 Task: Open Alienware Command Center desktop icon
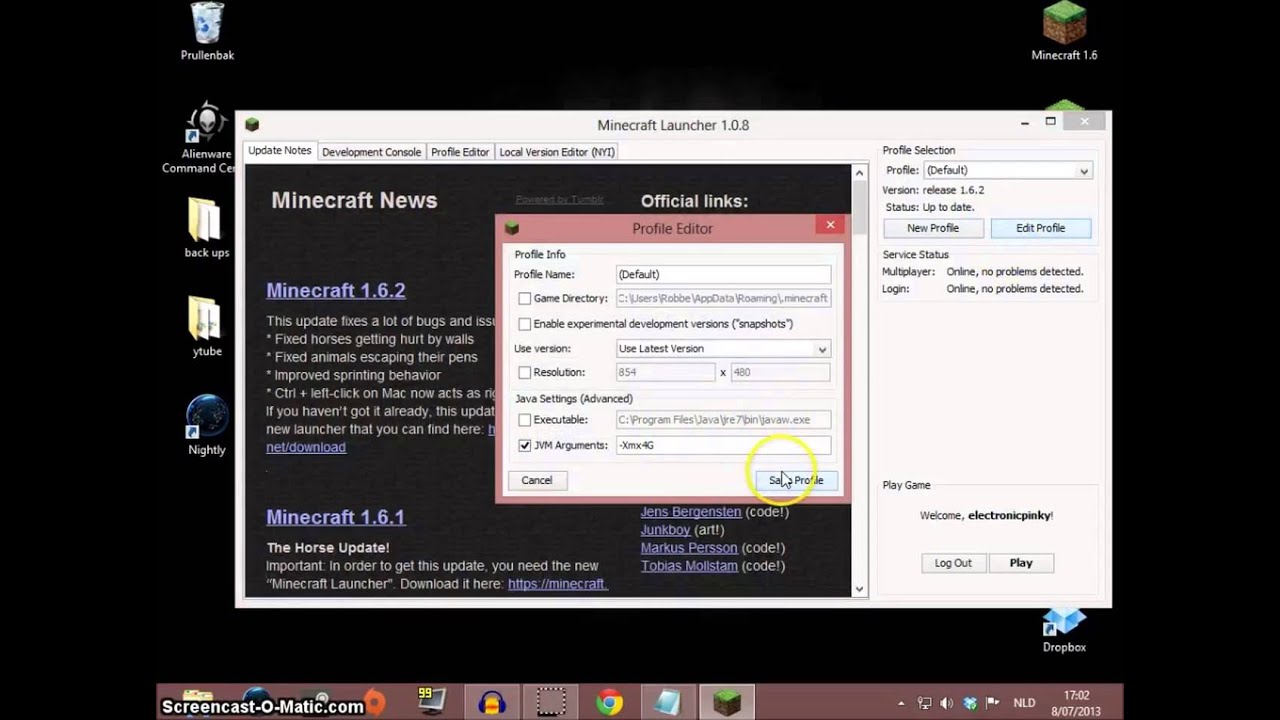click(x=206, y=138)
